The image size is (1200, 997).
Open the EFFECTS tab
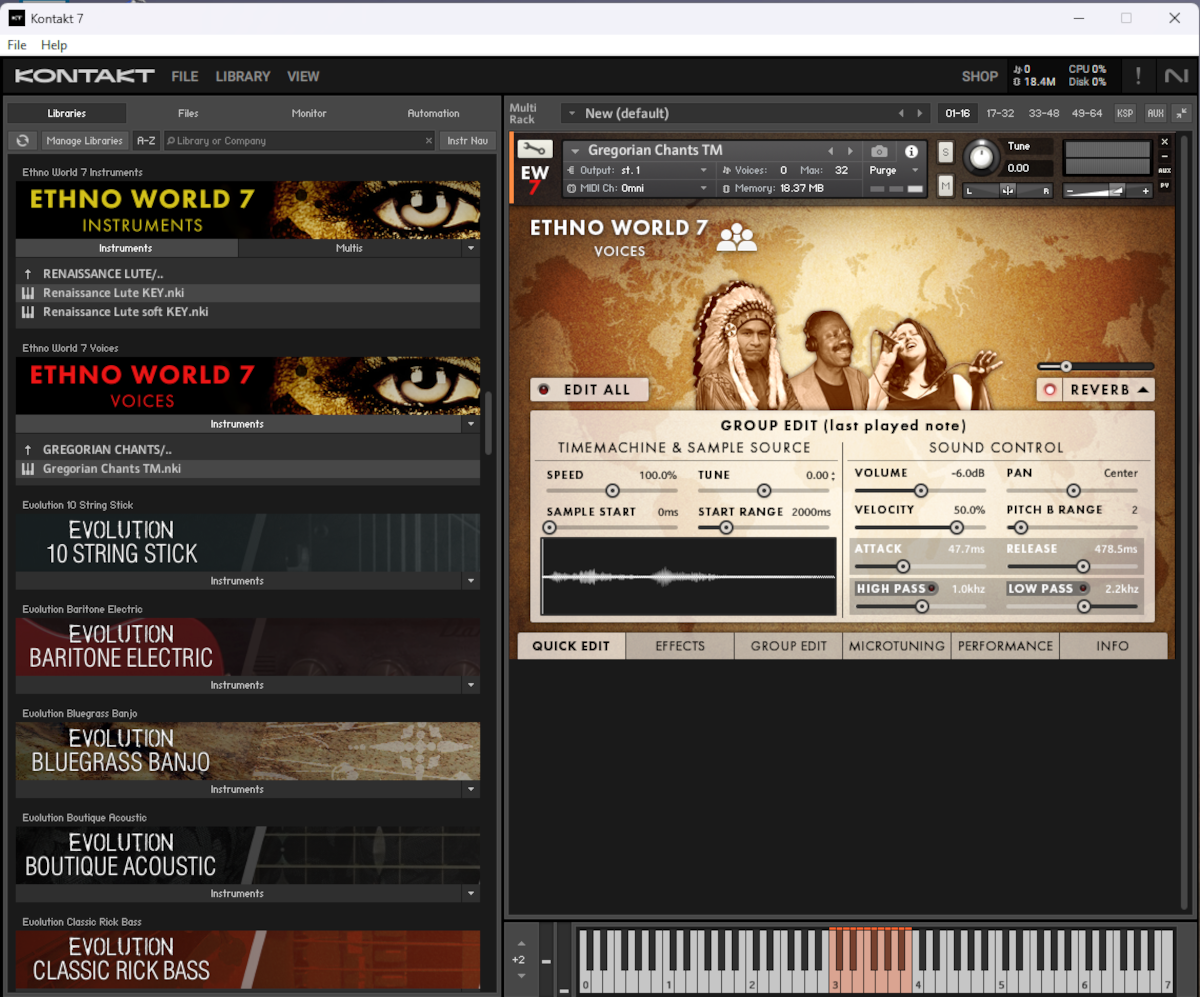pos(680,646)
